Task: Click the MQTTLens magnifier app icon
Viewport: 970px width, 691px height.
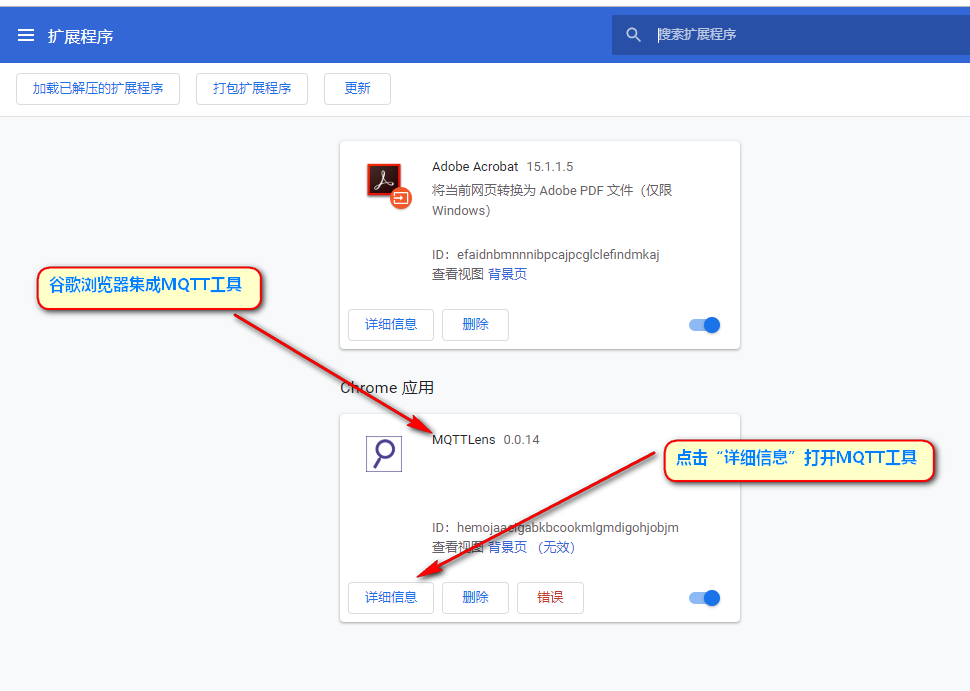Action: point(384,454)
